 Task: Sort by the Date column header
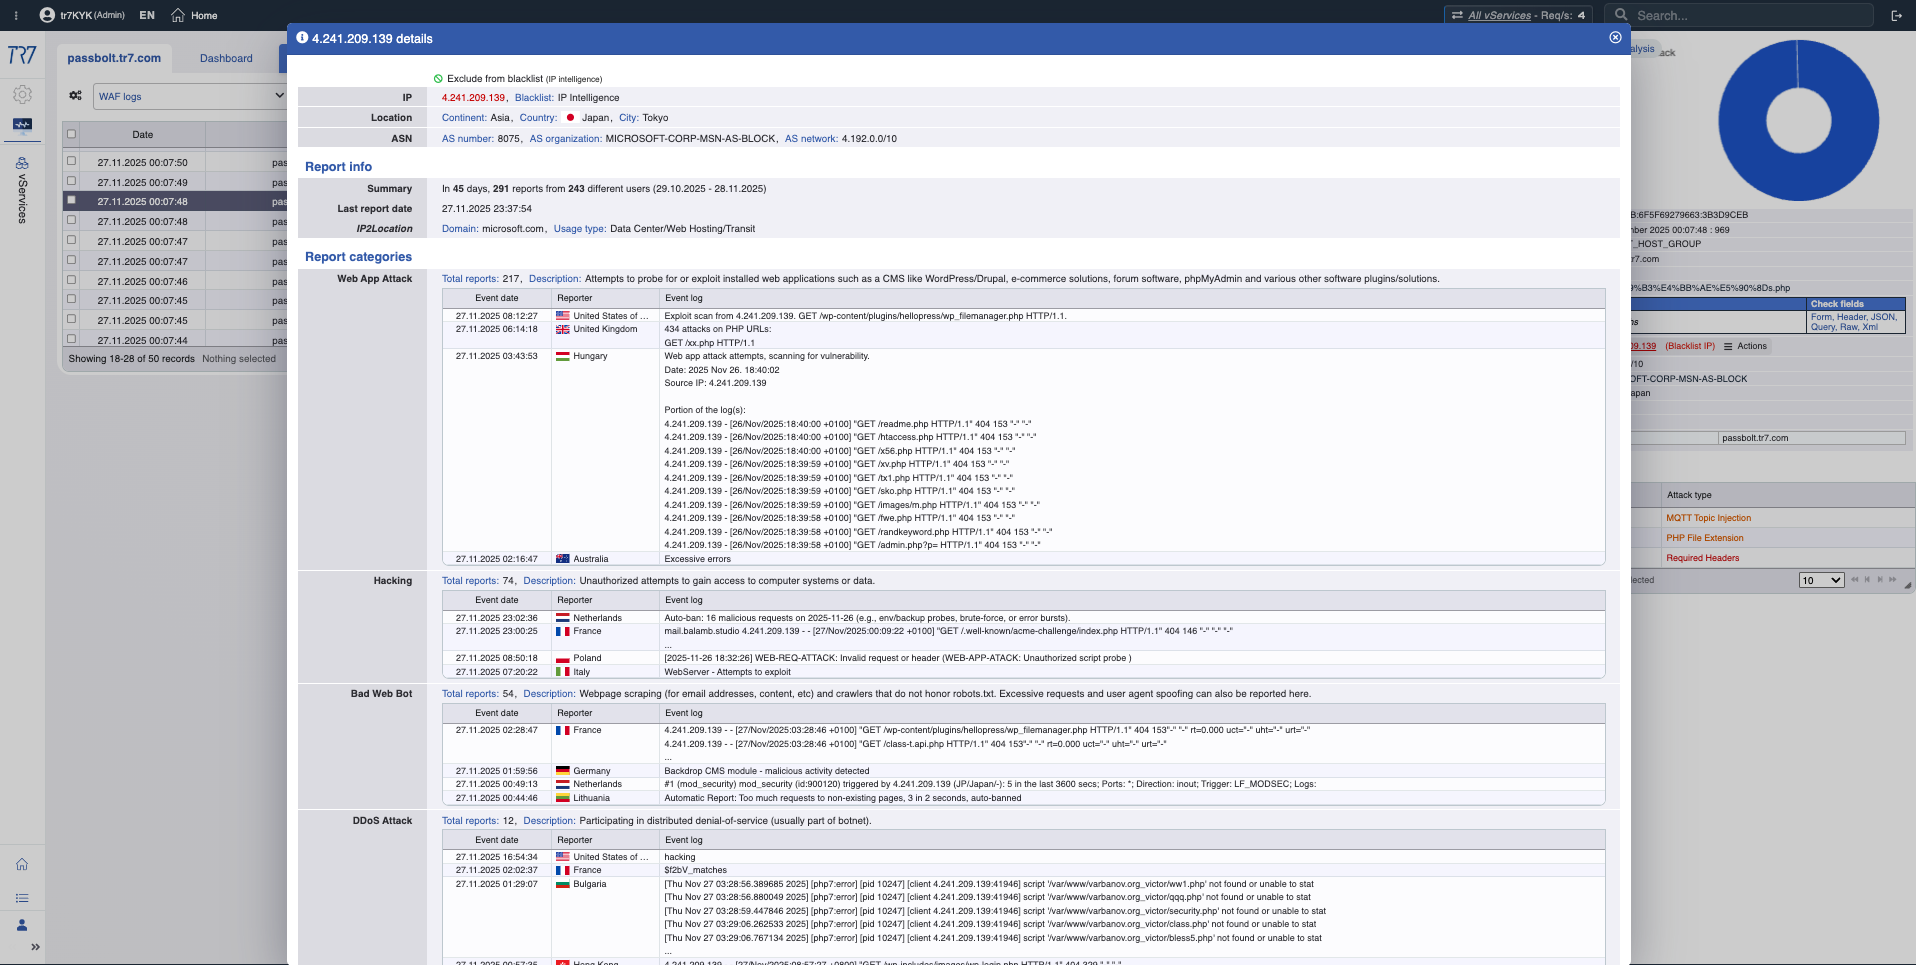pos(142,134)
